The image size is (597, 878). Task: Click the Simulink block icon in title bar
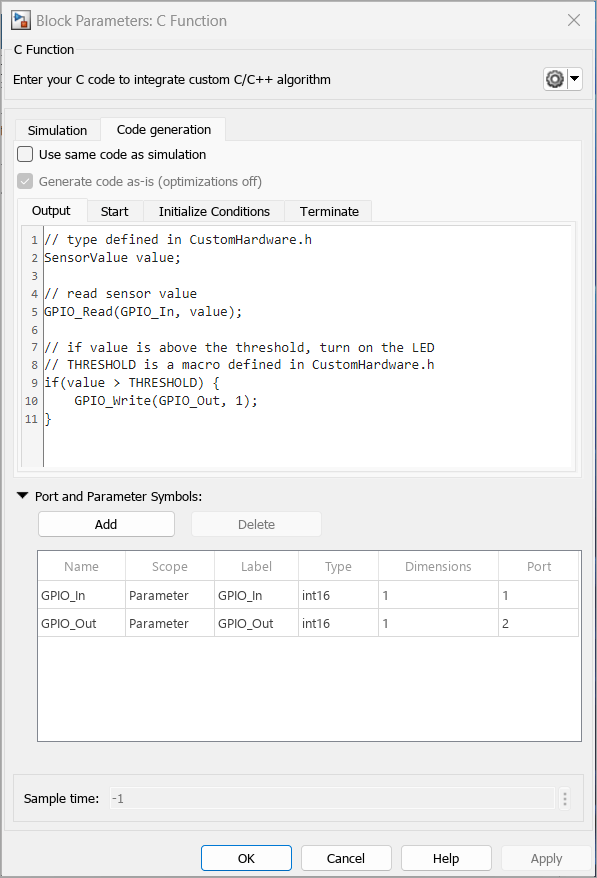tap(21, 21)
